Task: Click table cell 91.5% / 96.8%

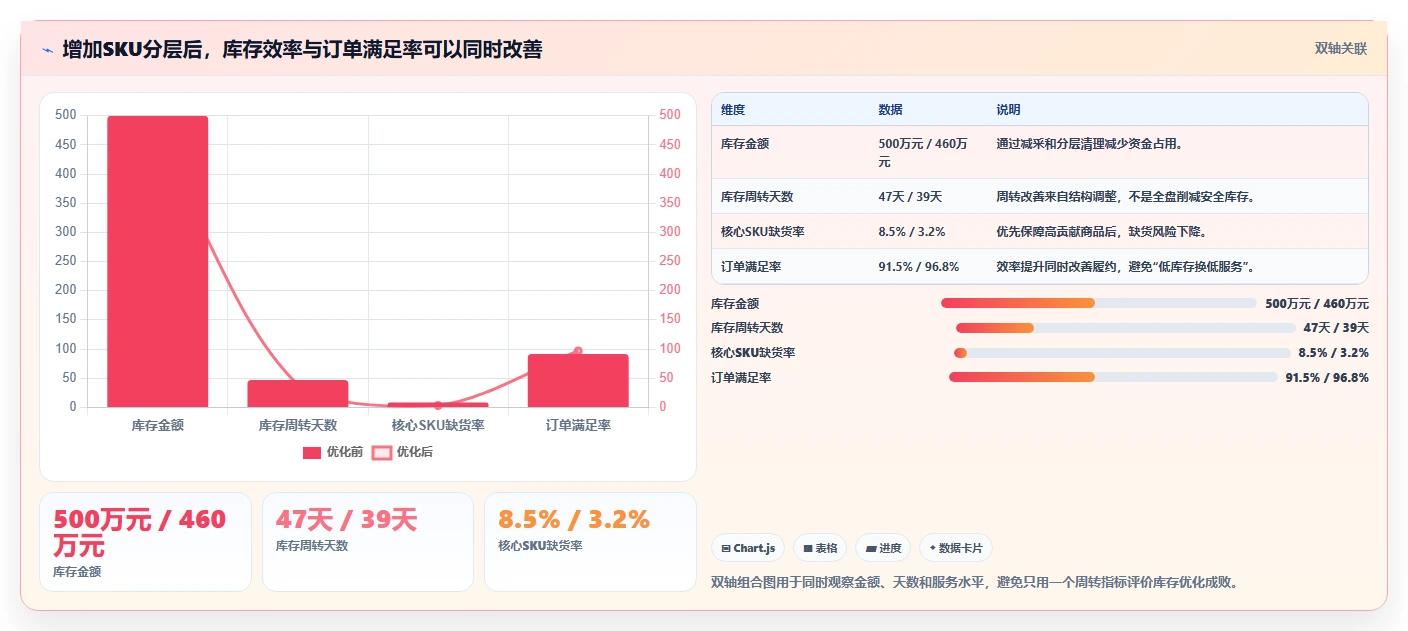Action: pos(918,267)
